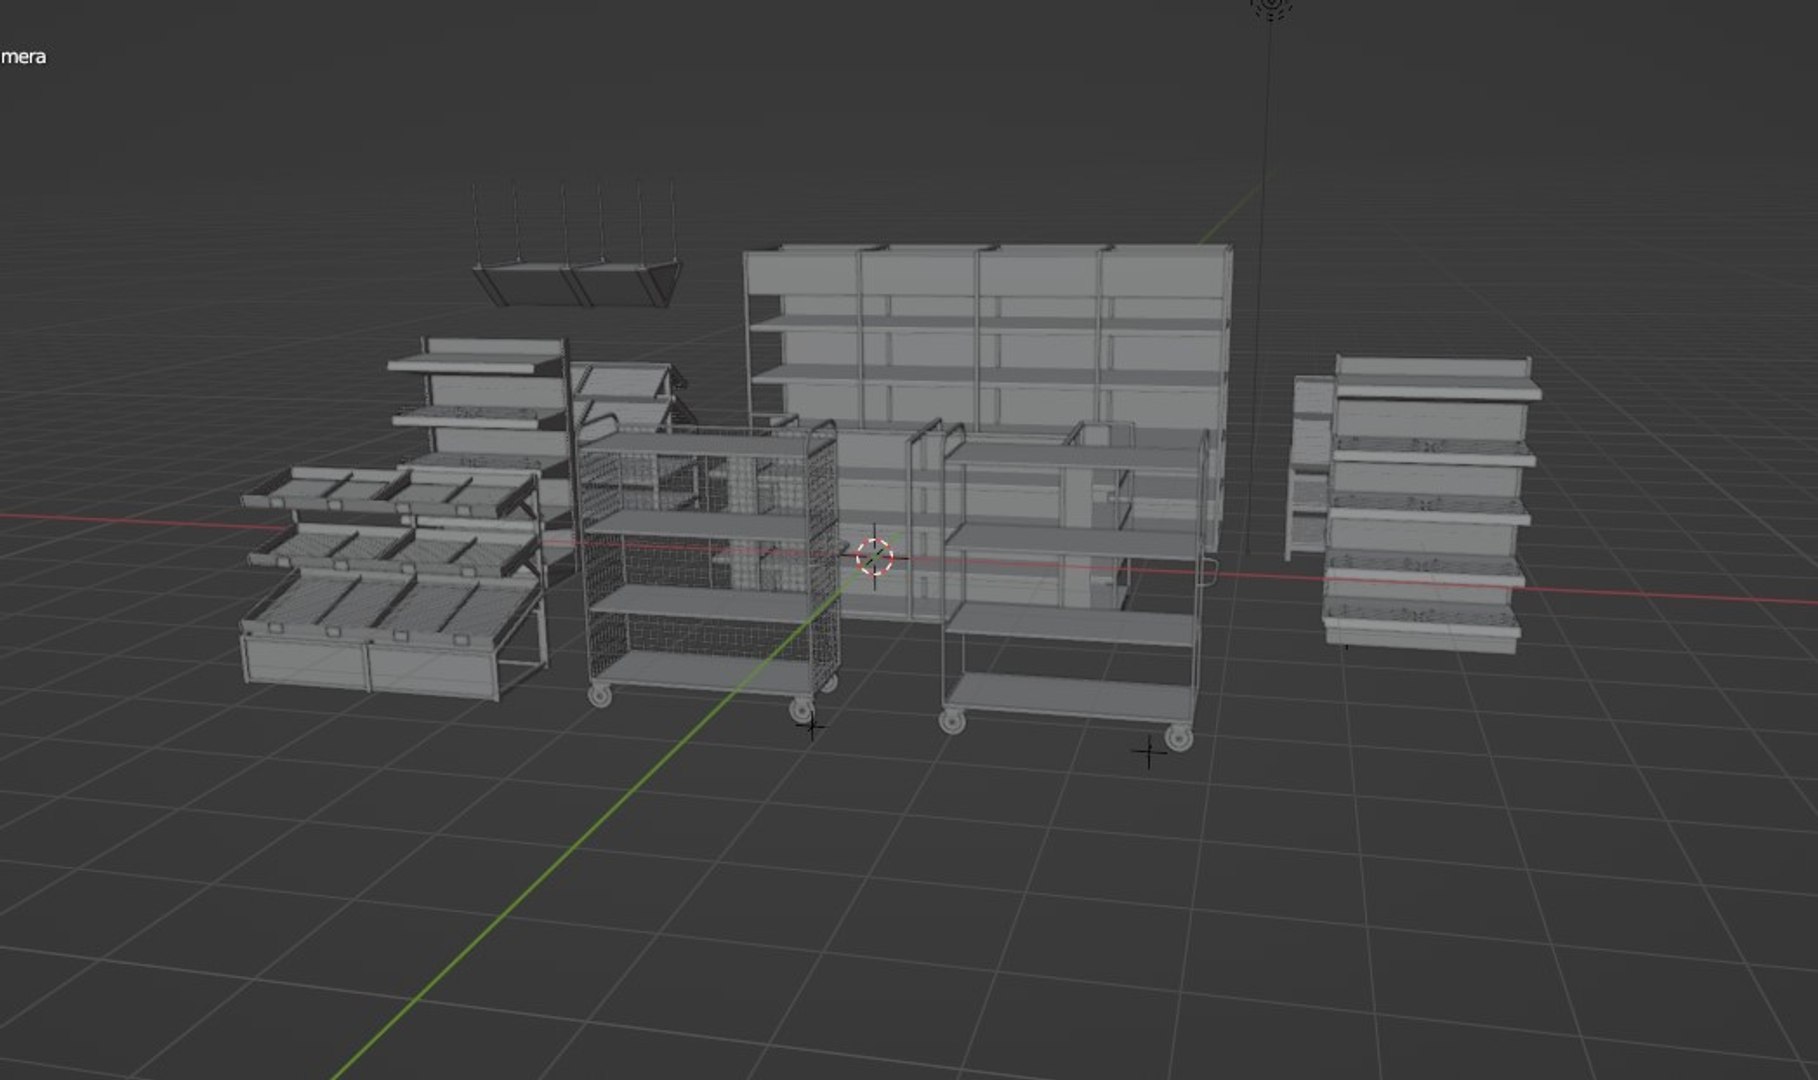The width and height of the screenshot is (1818, 1080).
Task: Select the point light object at top
Action: [x=1271, y=6]
